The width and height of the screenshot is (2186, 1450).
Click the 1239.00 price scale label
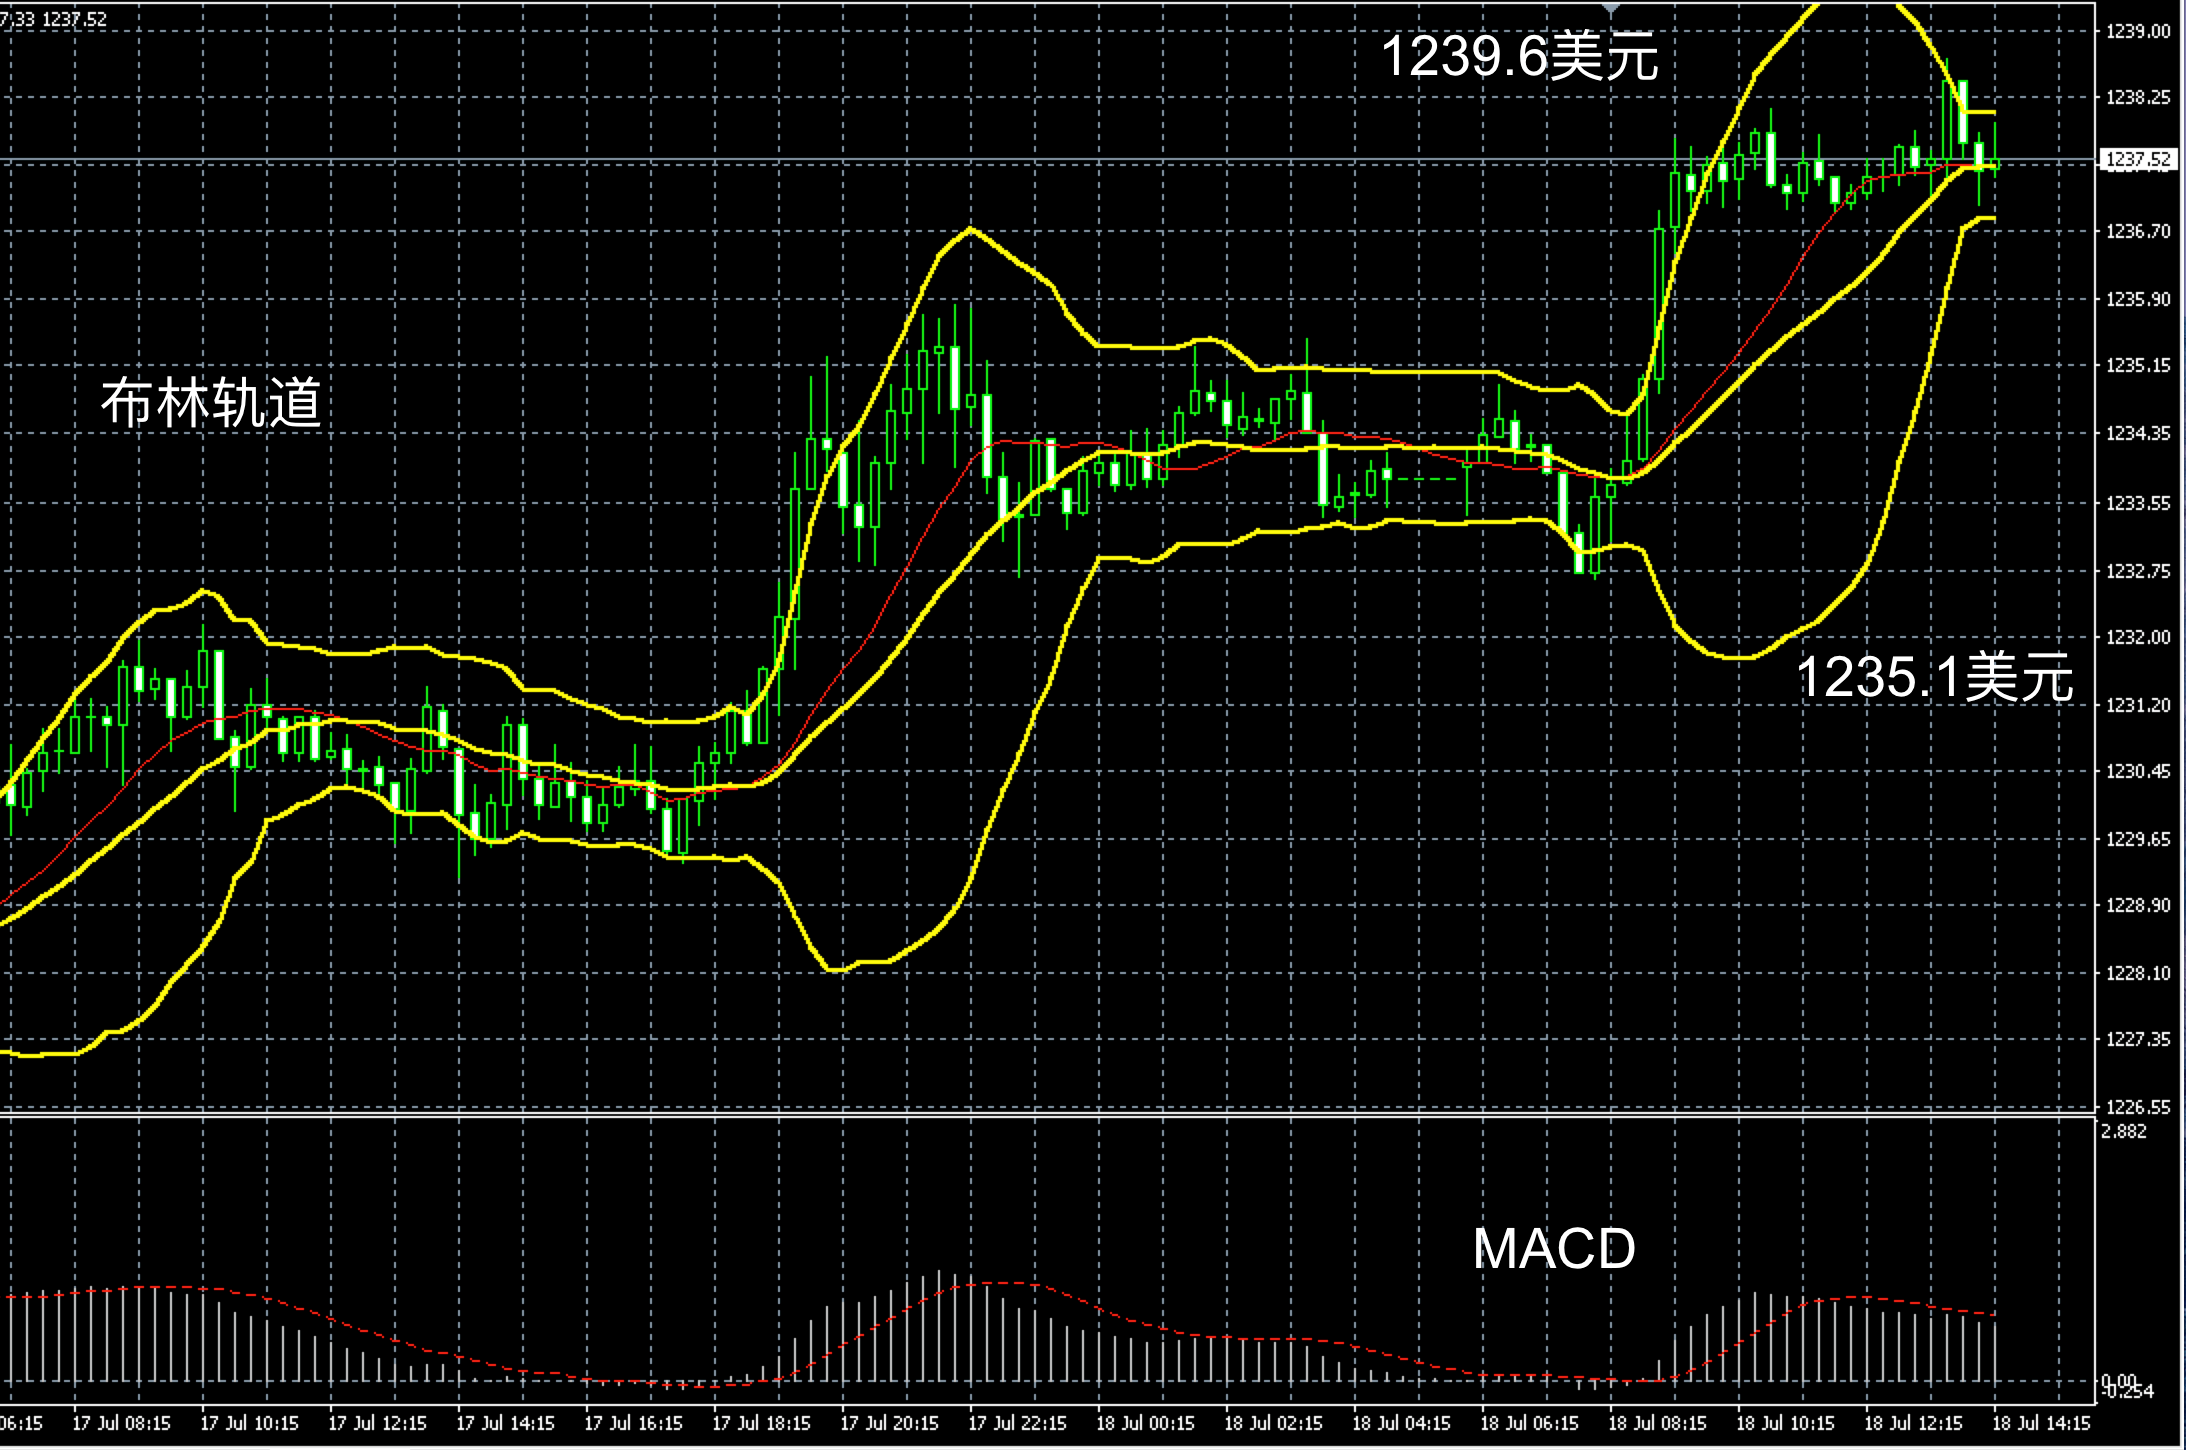2138,31
